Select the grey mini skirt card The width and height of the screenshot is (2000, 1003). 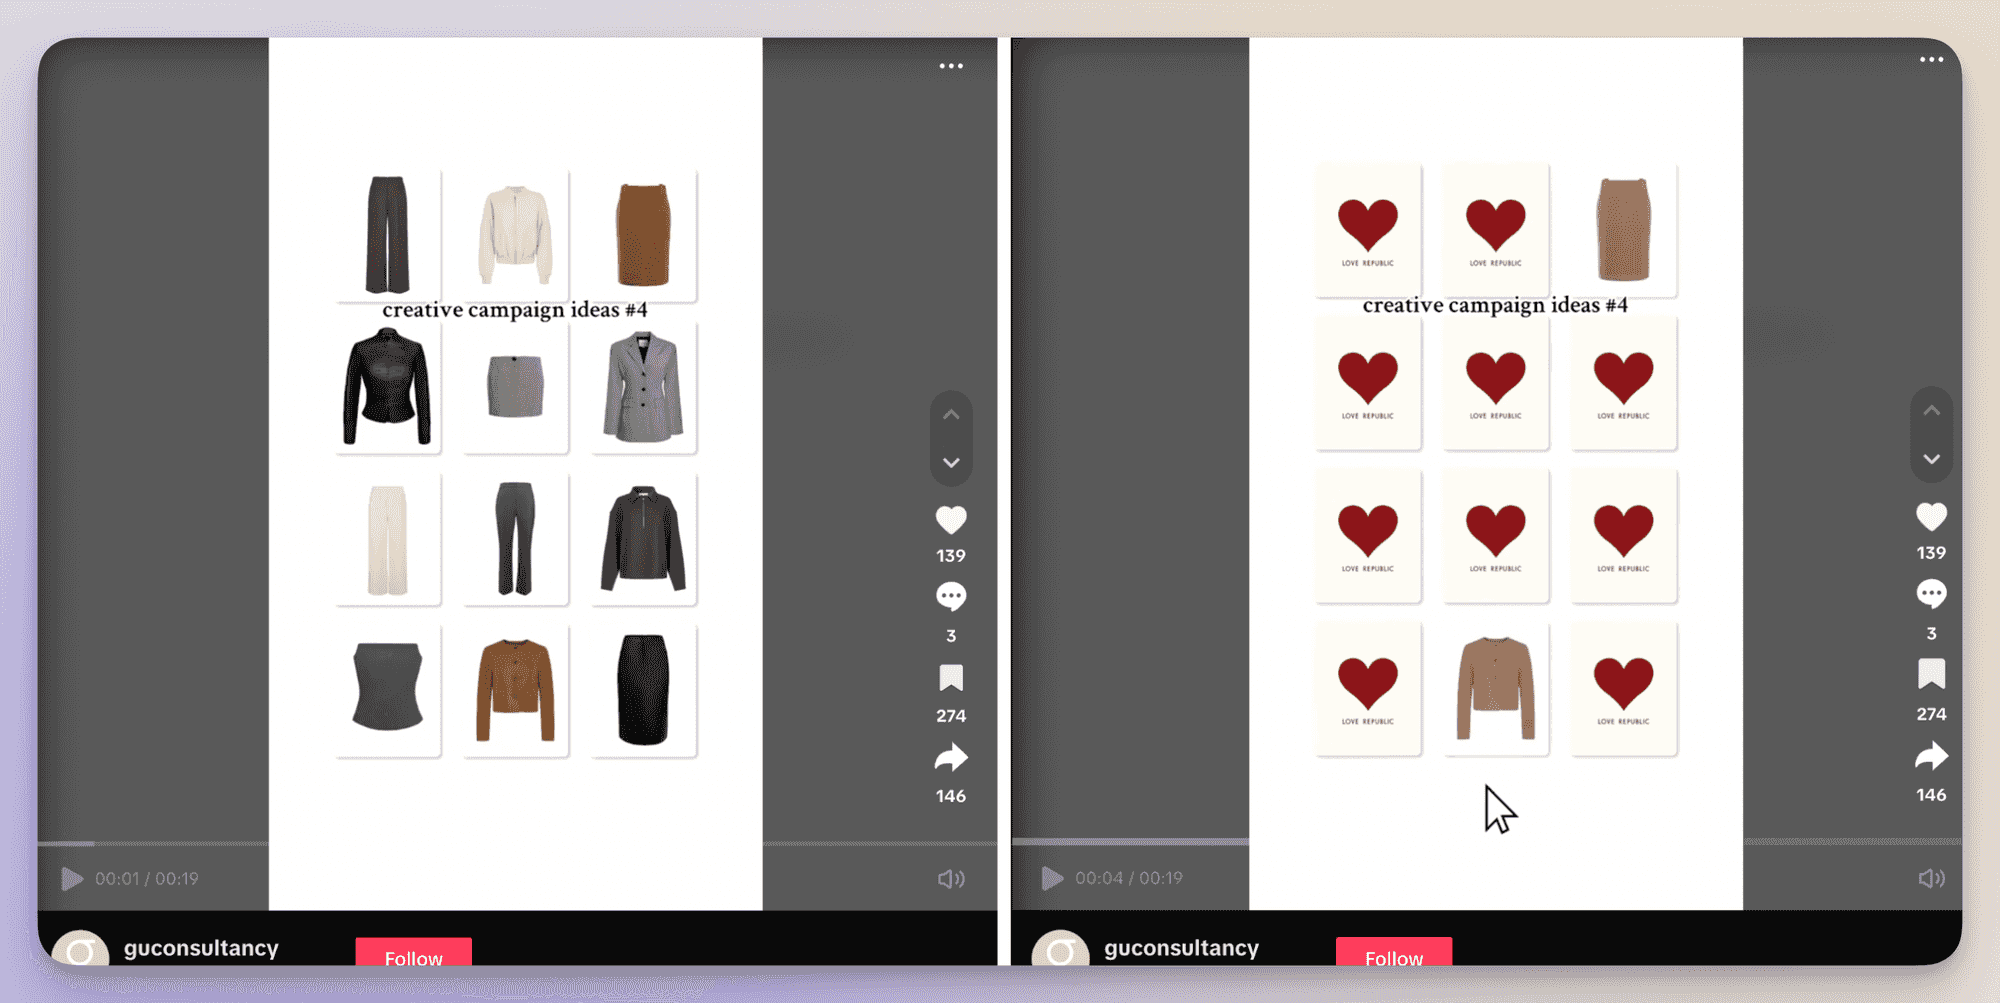click(x=516, y=387)
